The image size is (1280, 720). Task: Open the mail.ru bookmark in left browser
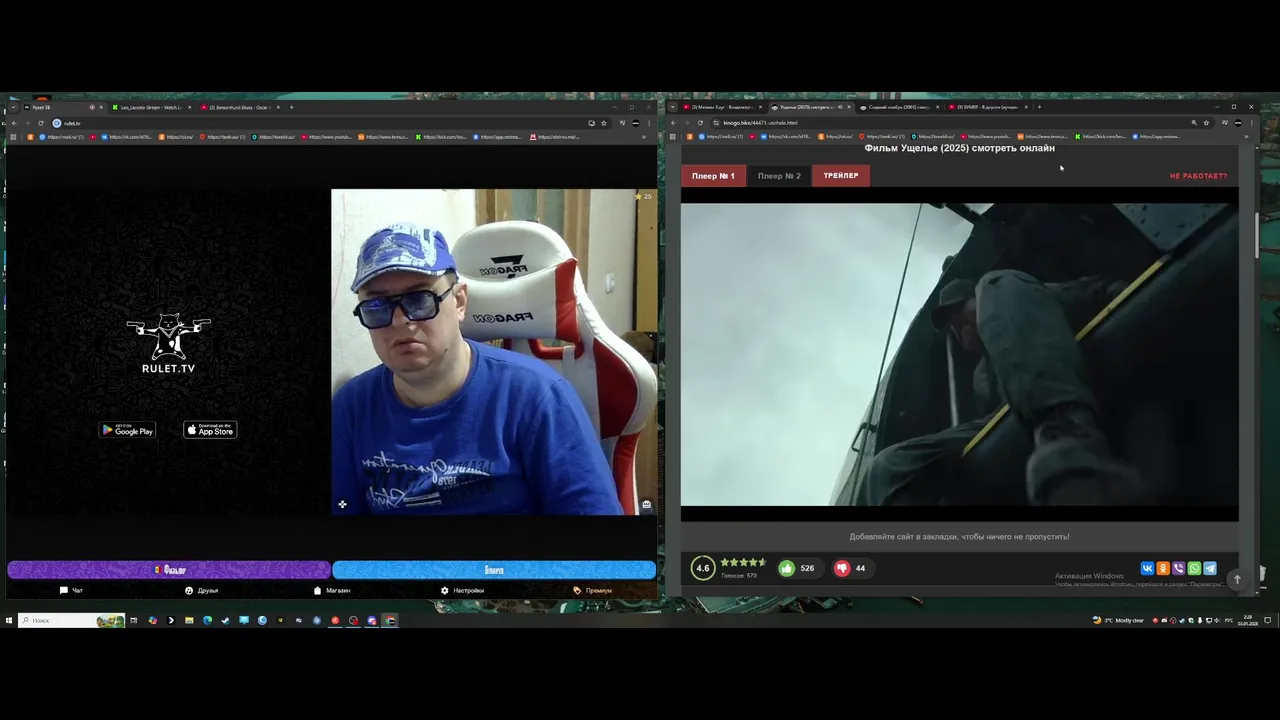pyautogui.click(x=61, y=137)
